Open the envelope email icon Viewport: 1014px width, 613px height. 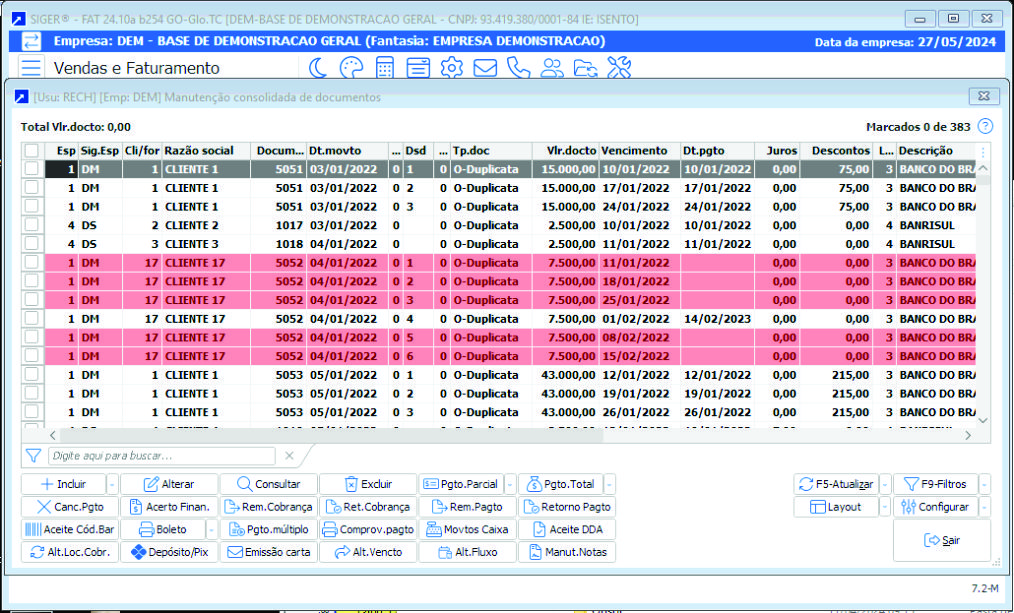[x=486, y=67]
